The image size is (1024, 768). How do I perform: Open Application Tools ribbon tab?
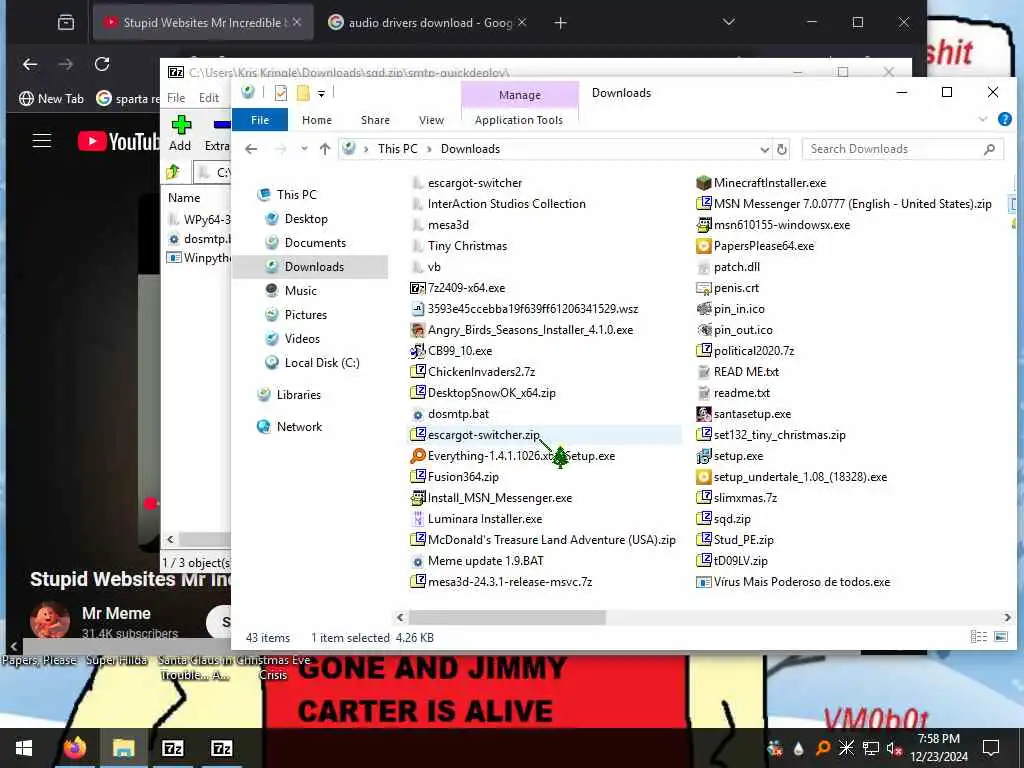click(519, 120)
